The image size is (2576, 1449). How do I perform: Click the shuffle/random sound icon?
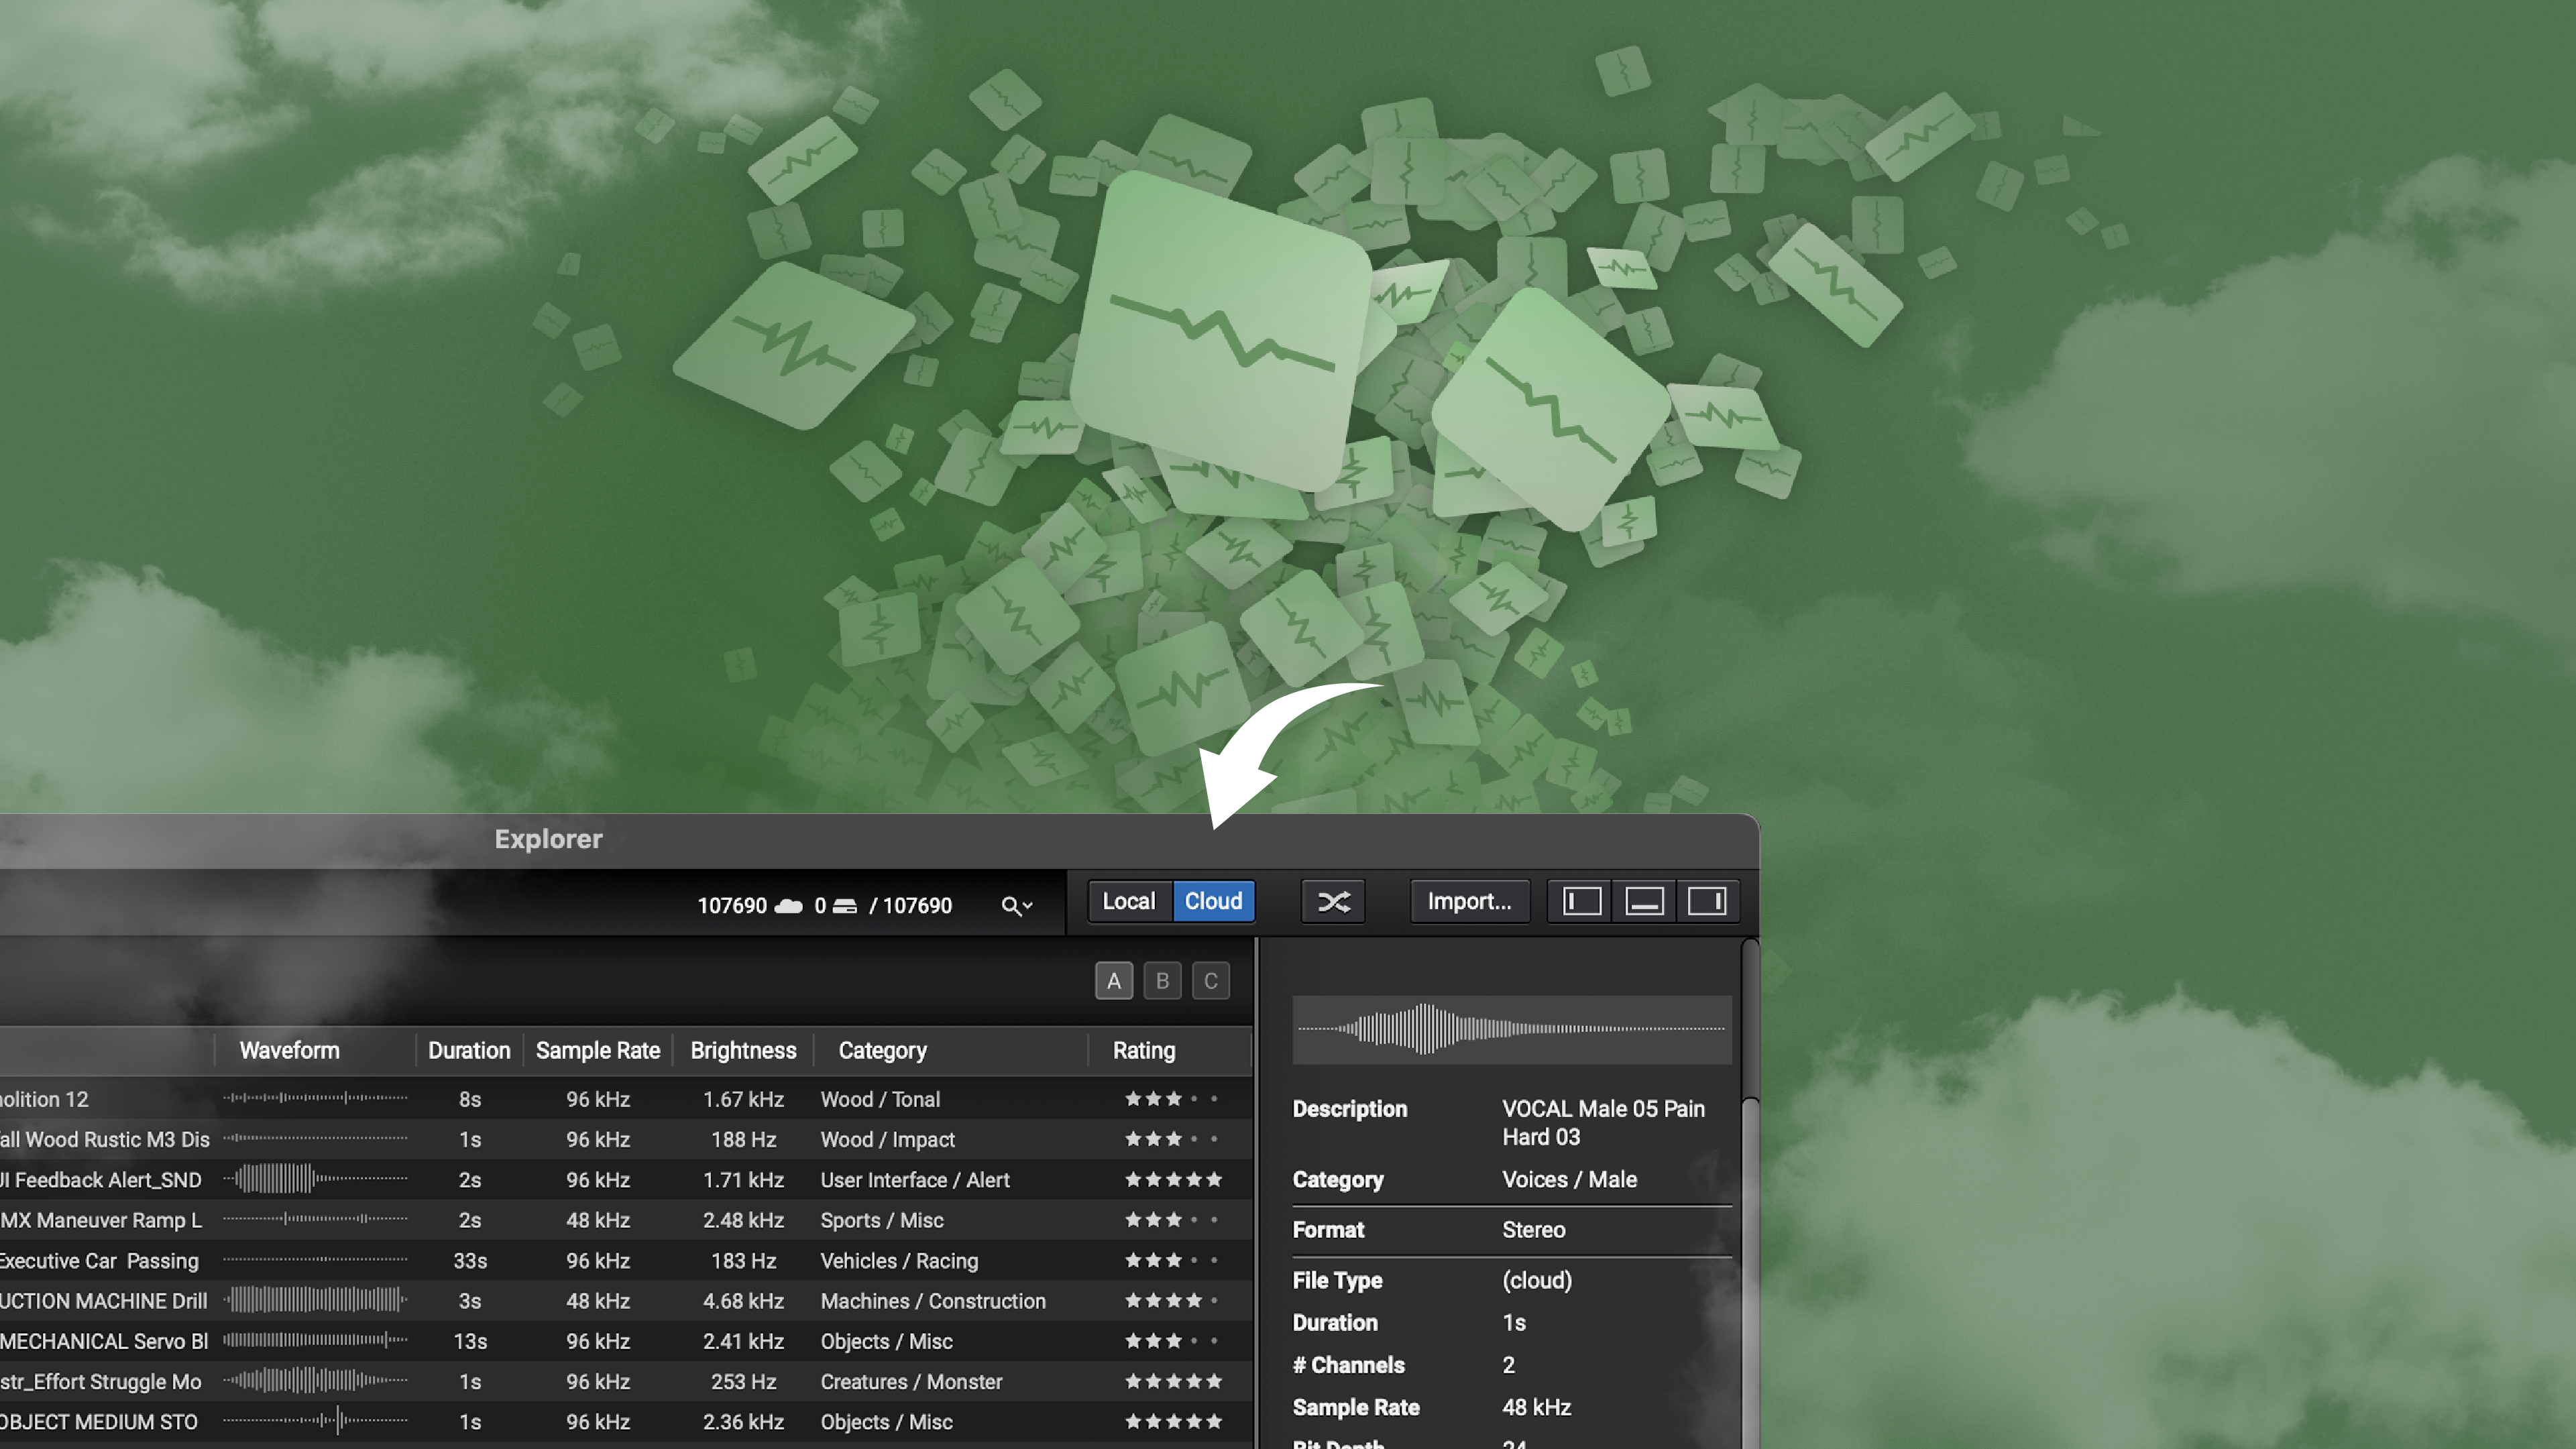pos(1333,901)
